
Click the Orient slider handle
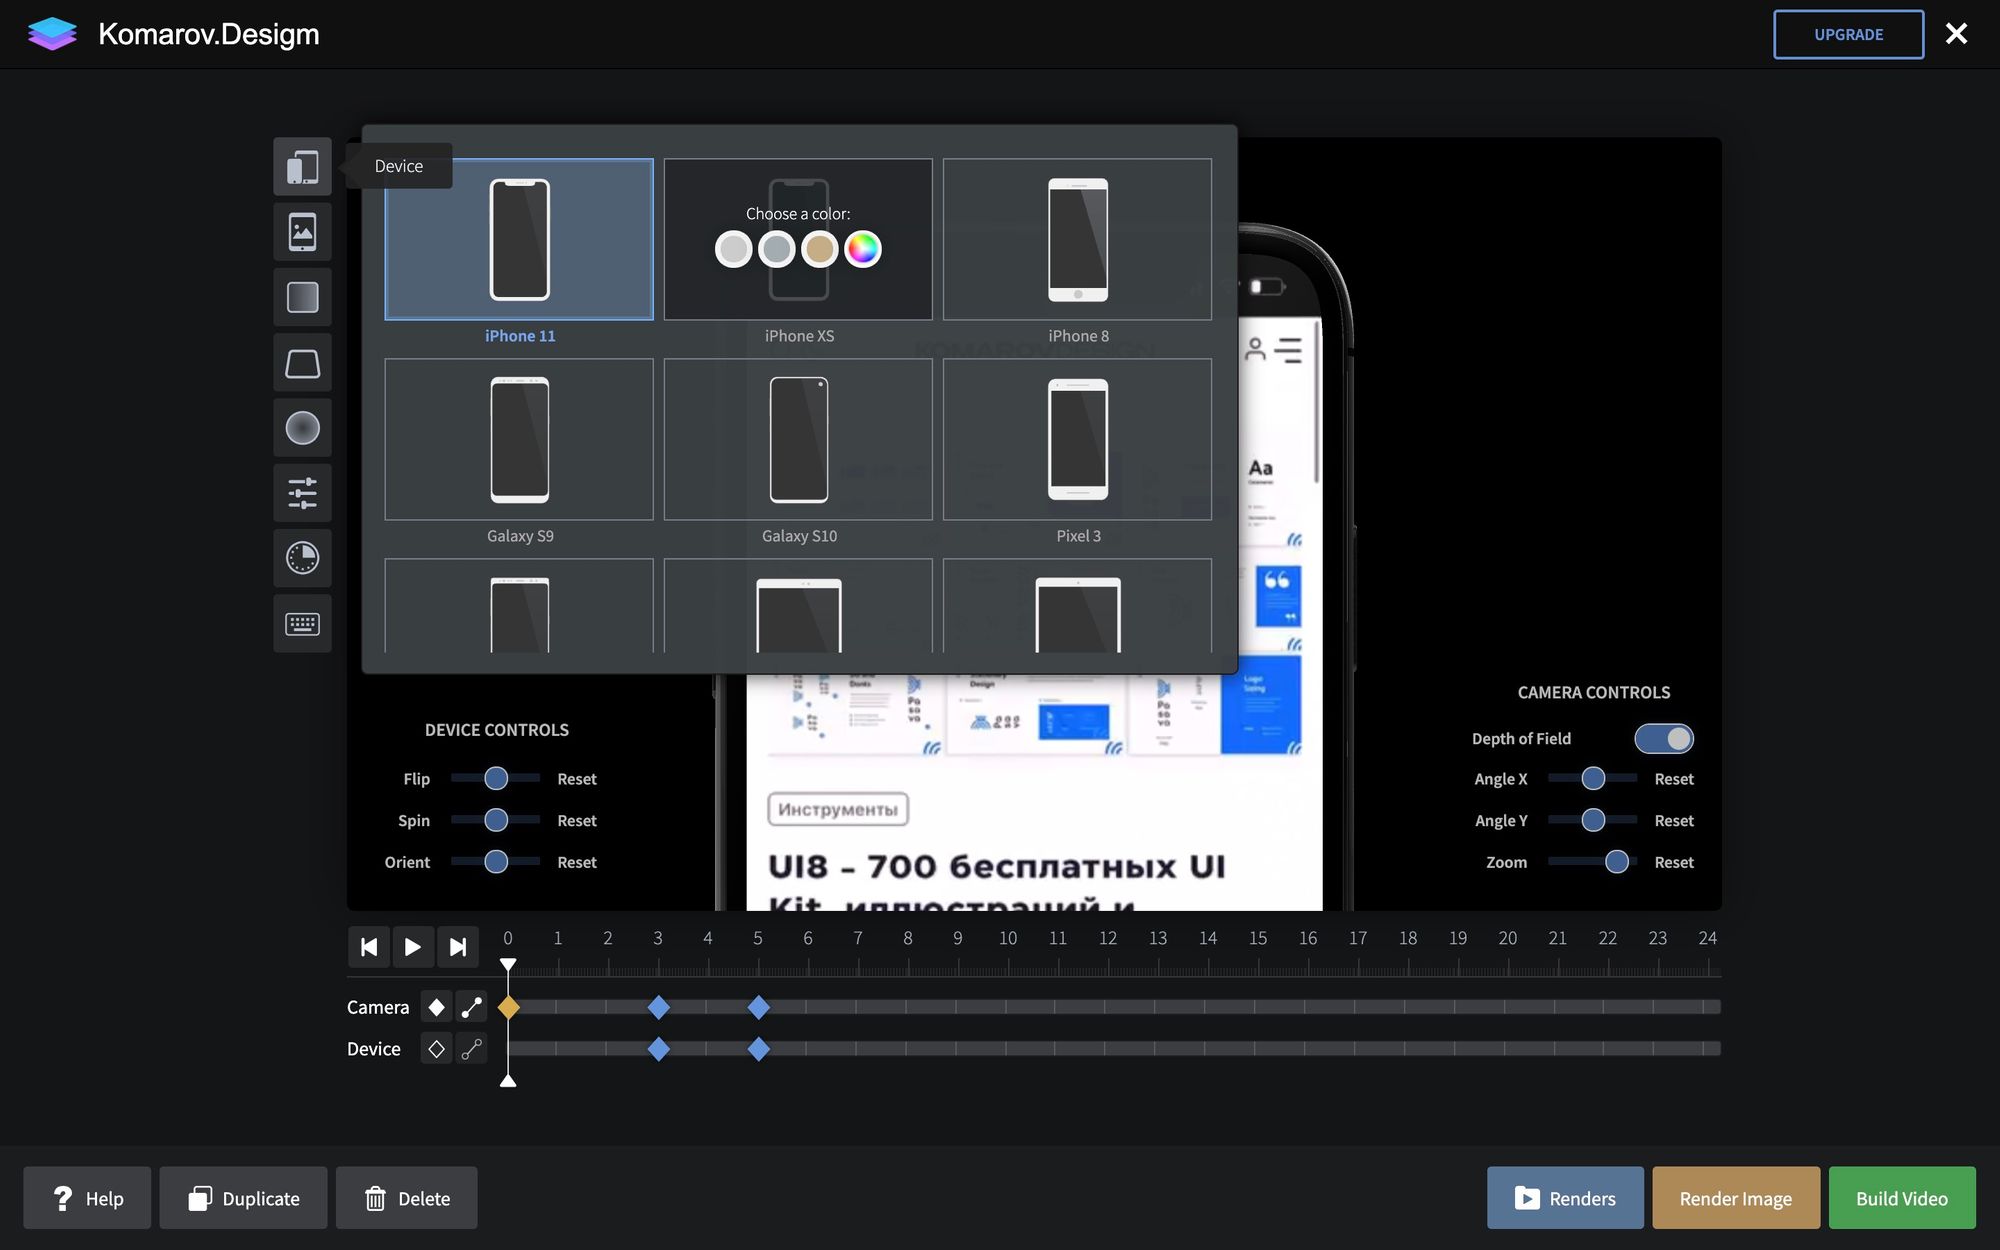496,862
